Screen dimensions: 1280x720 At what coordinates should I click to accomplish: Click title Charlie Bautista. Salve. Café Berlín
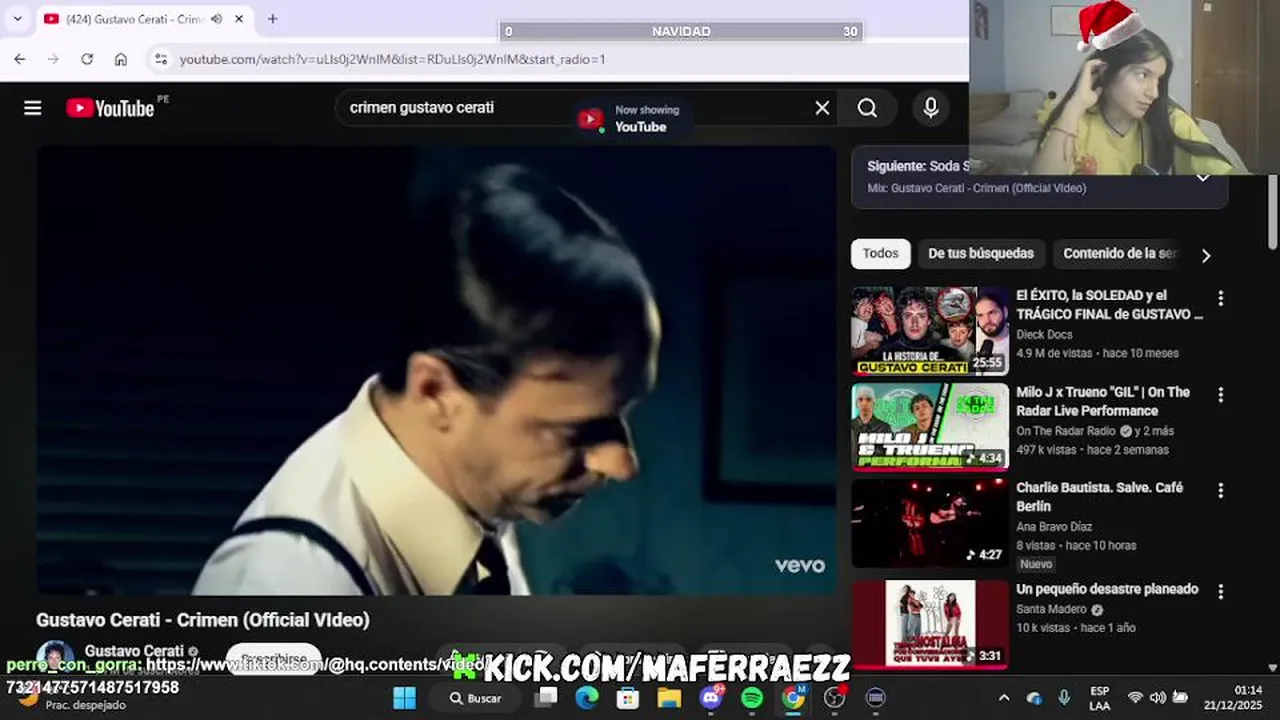[1099, 497]
